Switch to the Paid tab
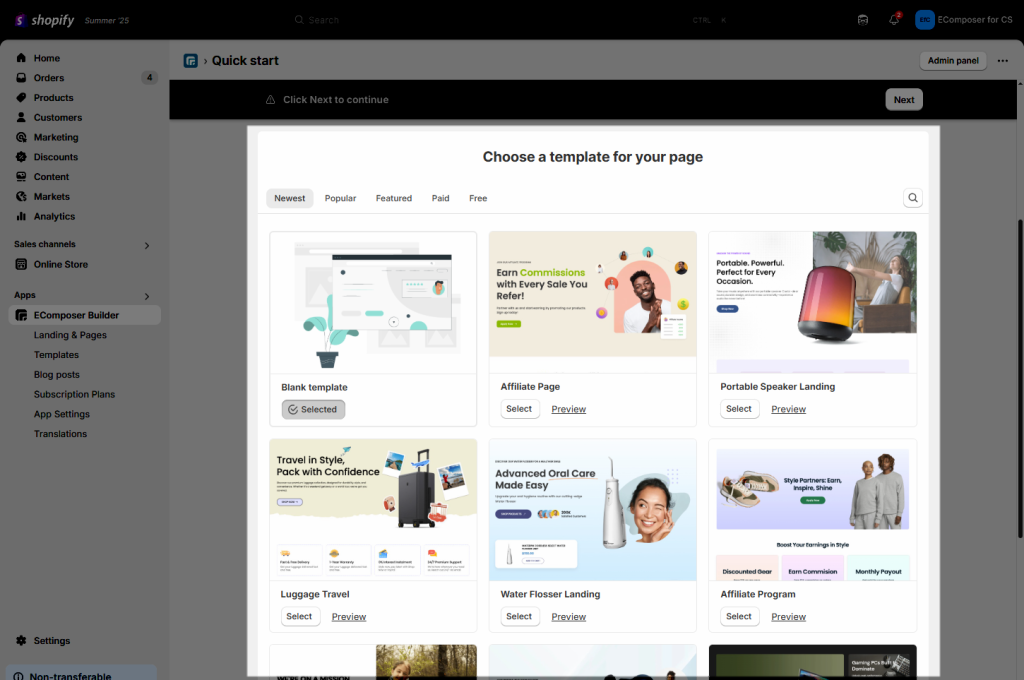1024x680 pixels. point(440,198)
